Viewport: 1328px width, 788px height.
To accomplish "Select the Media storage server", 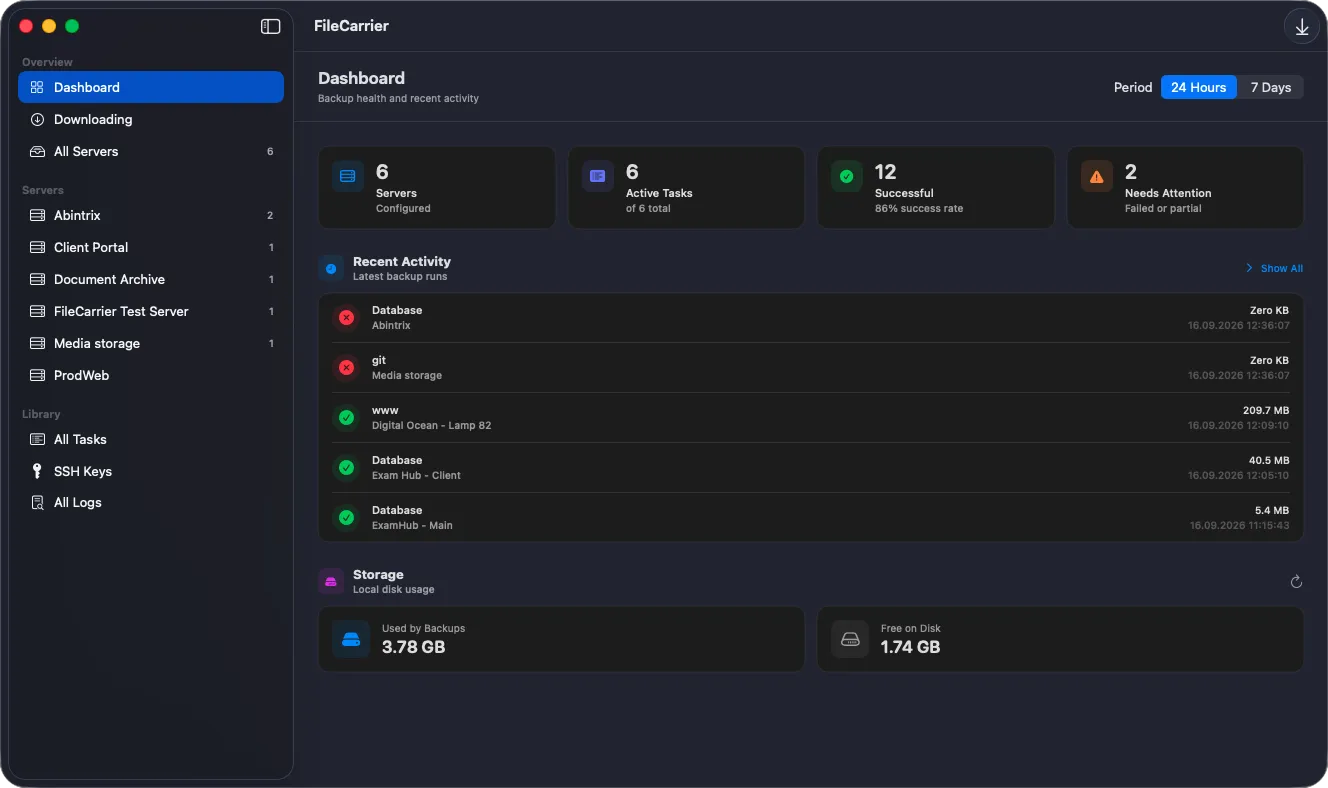I will tap(151, 343).
